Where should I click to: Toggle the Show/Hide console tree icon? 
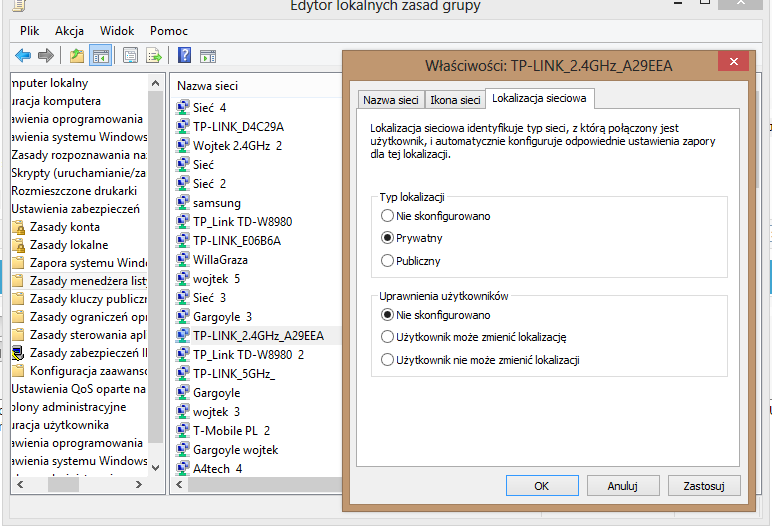pyautogui.click(x=100, y=55)
